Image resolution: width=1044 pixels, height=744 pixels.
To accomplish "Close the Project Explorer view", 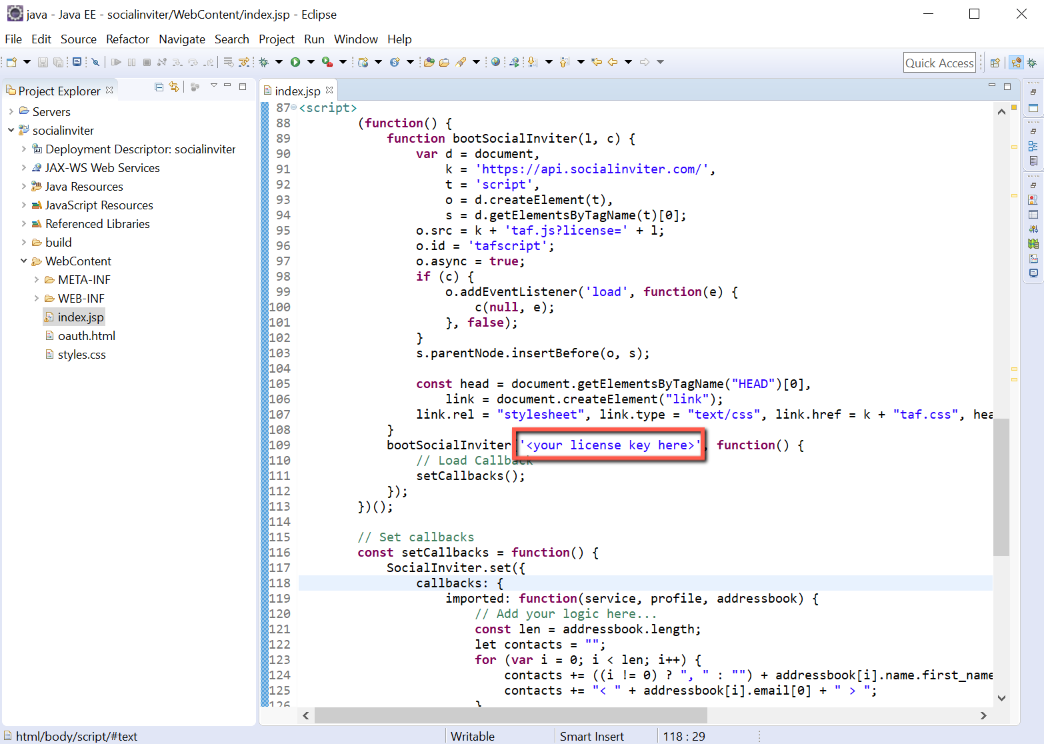I will 109,90.
